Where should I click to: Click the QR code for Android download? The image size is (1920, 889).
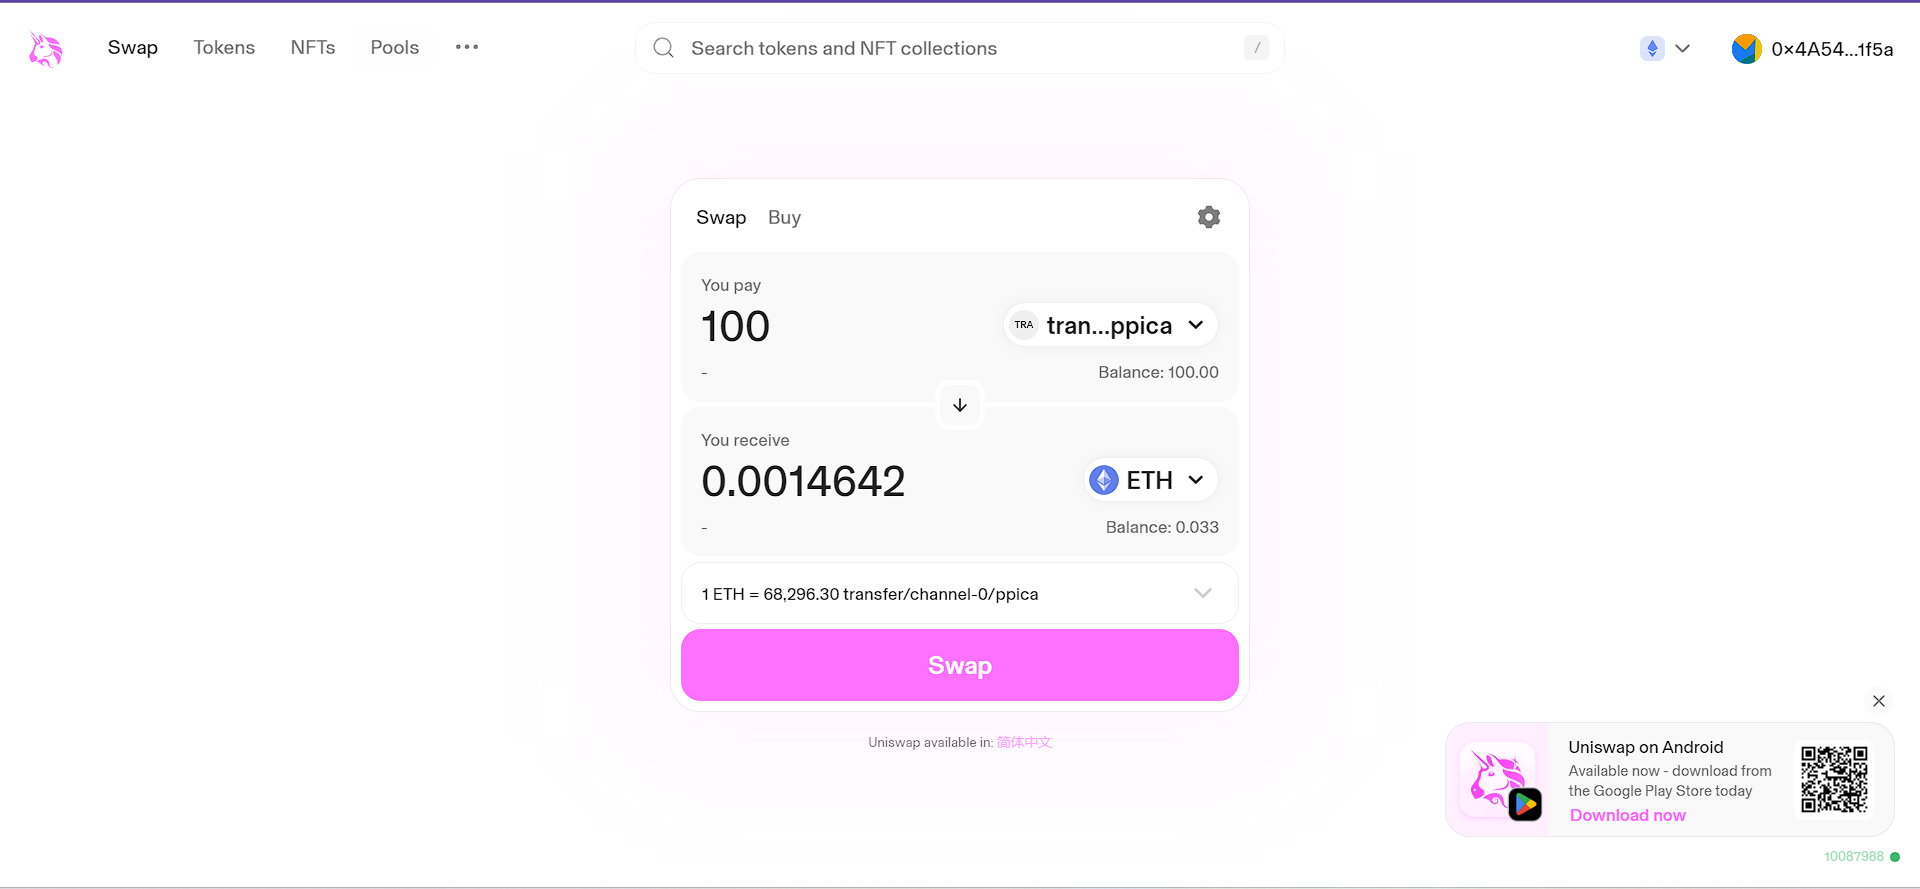[1834, 779]
